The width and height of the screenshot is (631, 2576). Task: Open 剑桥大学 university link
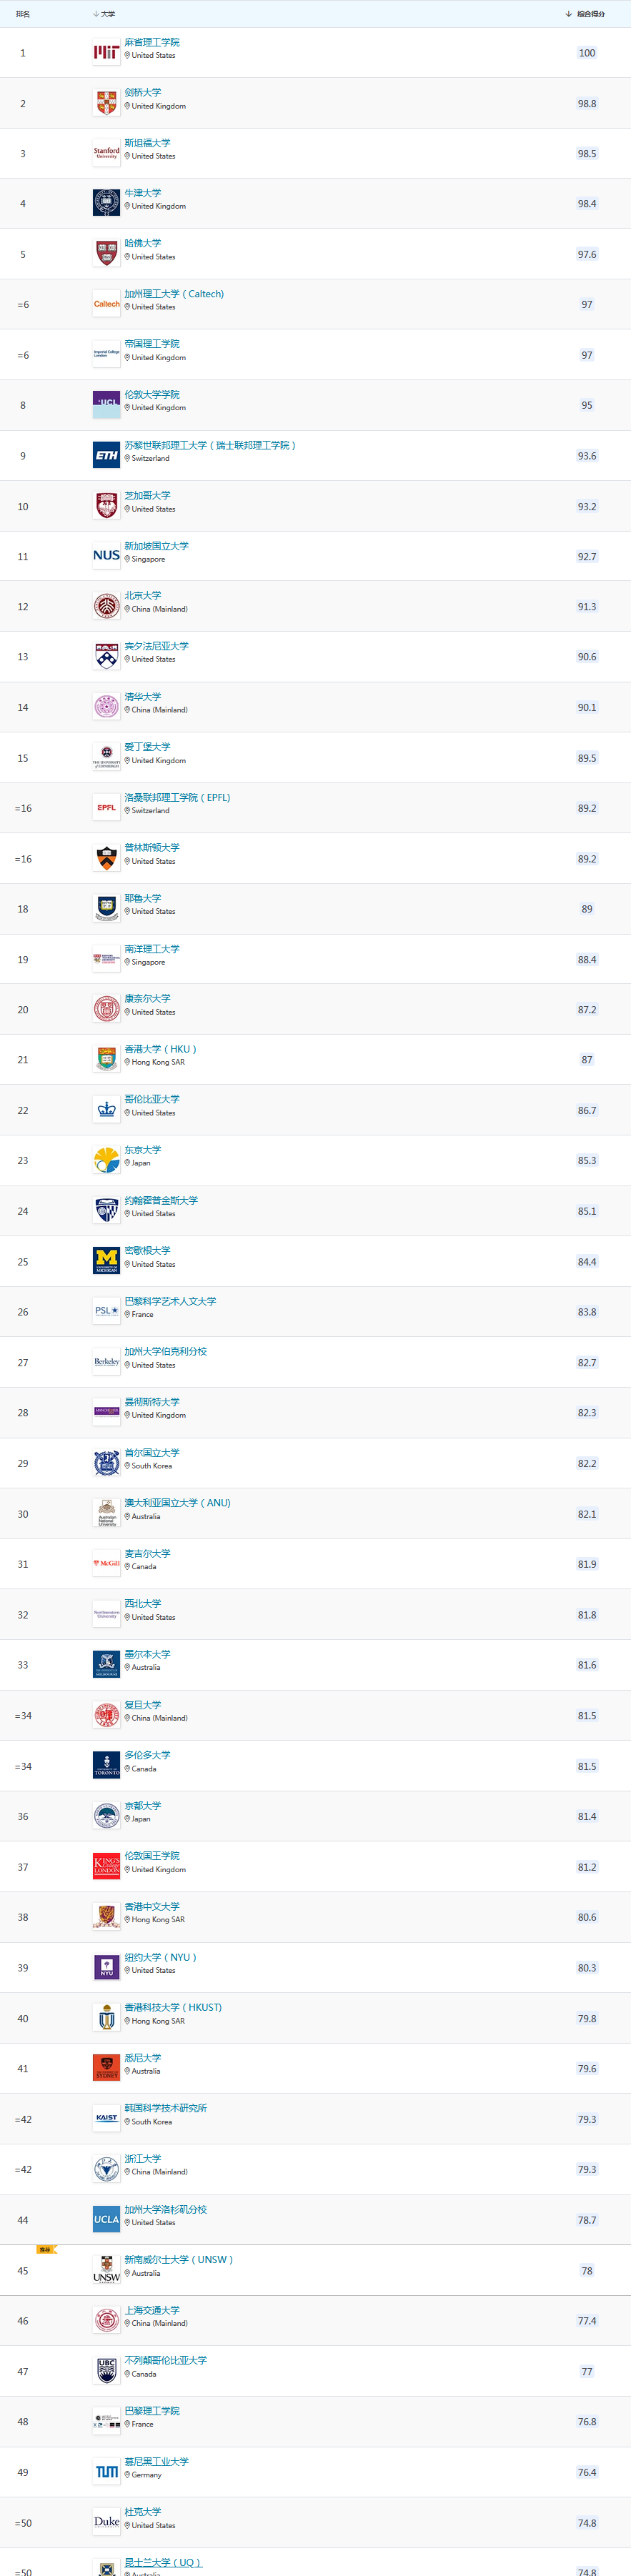[x=143, y=92]
